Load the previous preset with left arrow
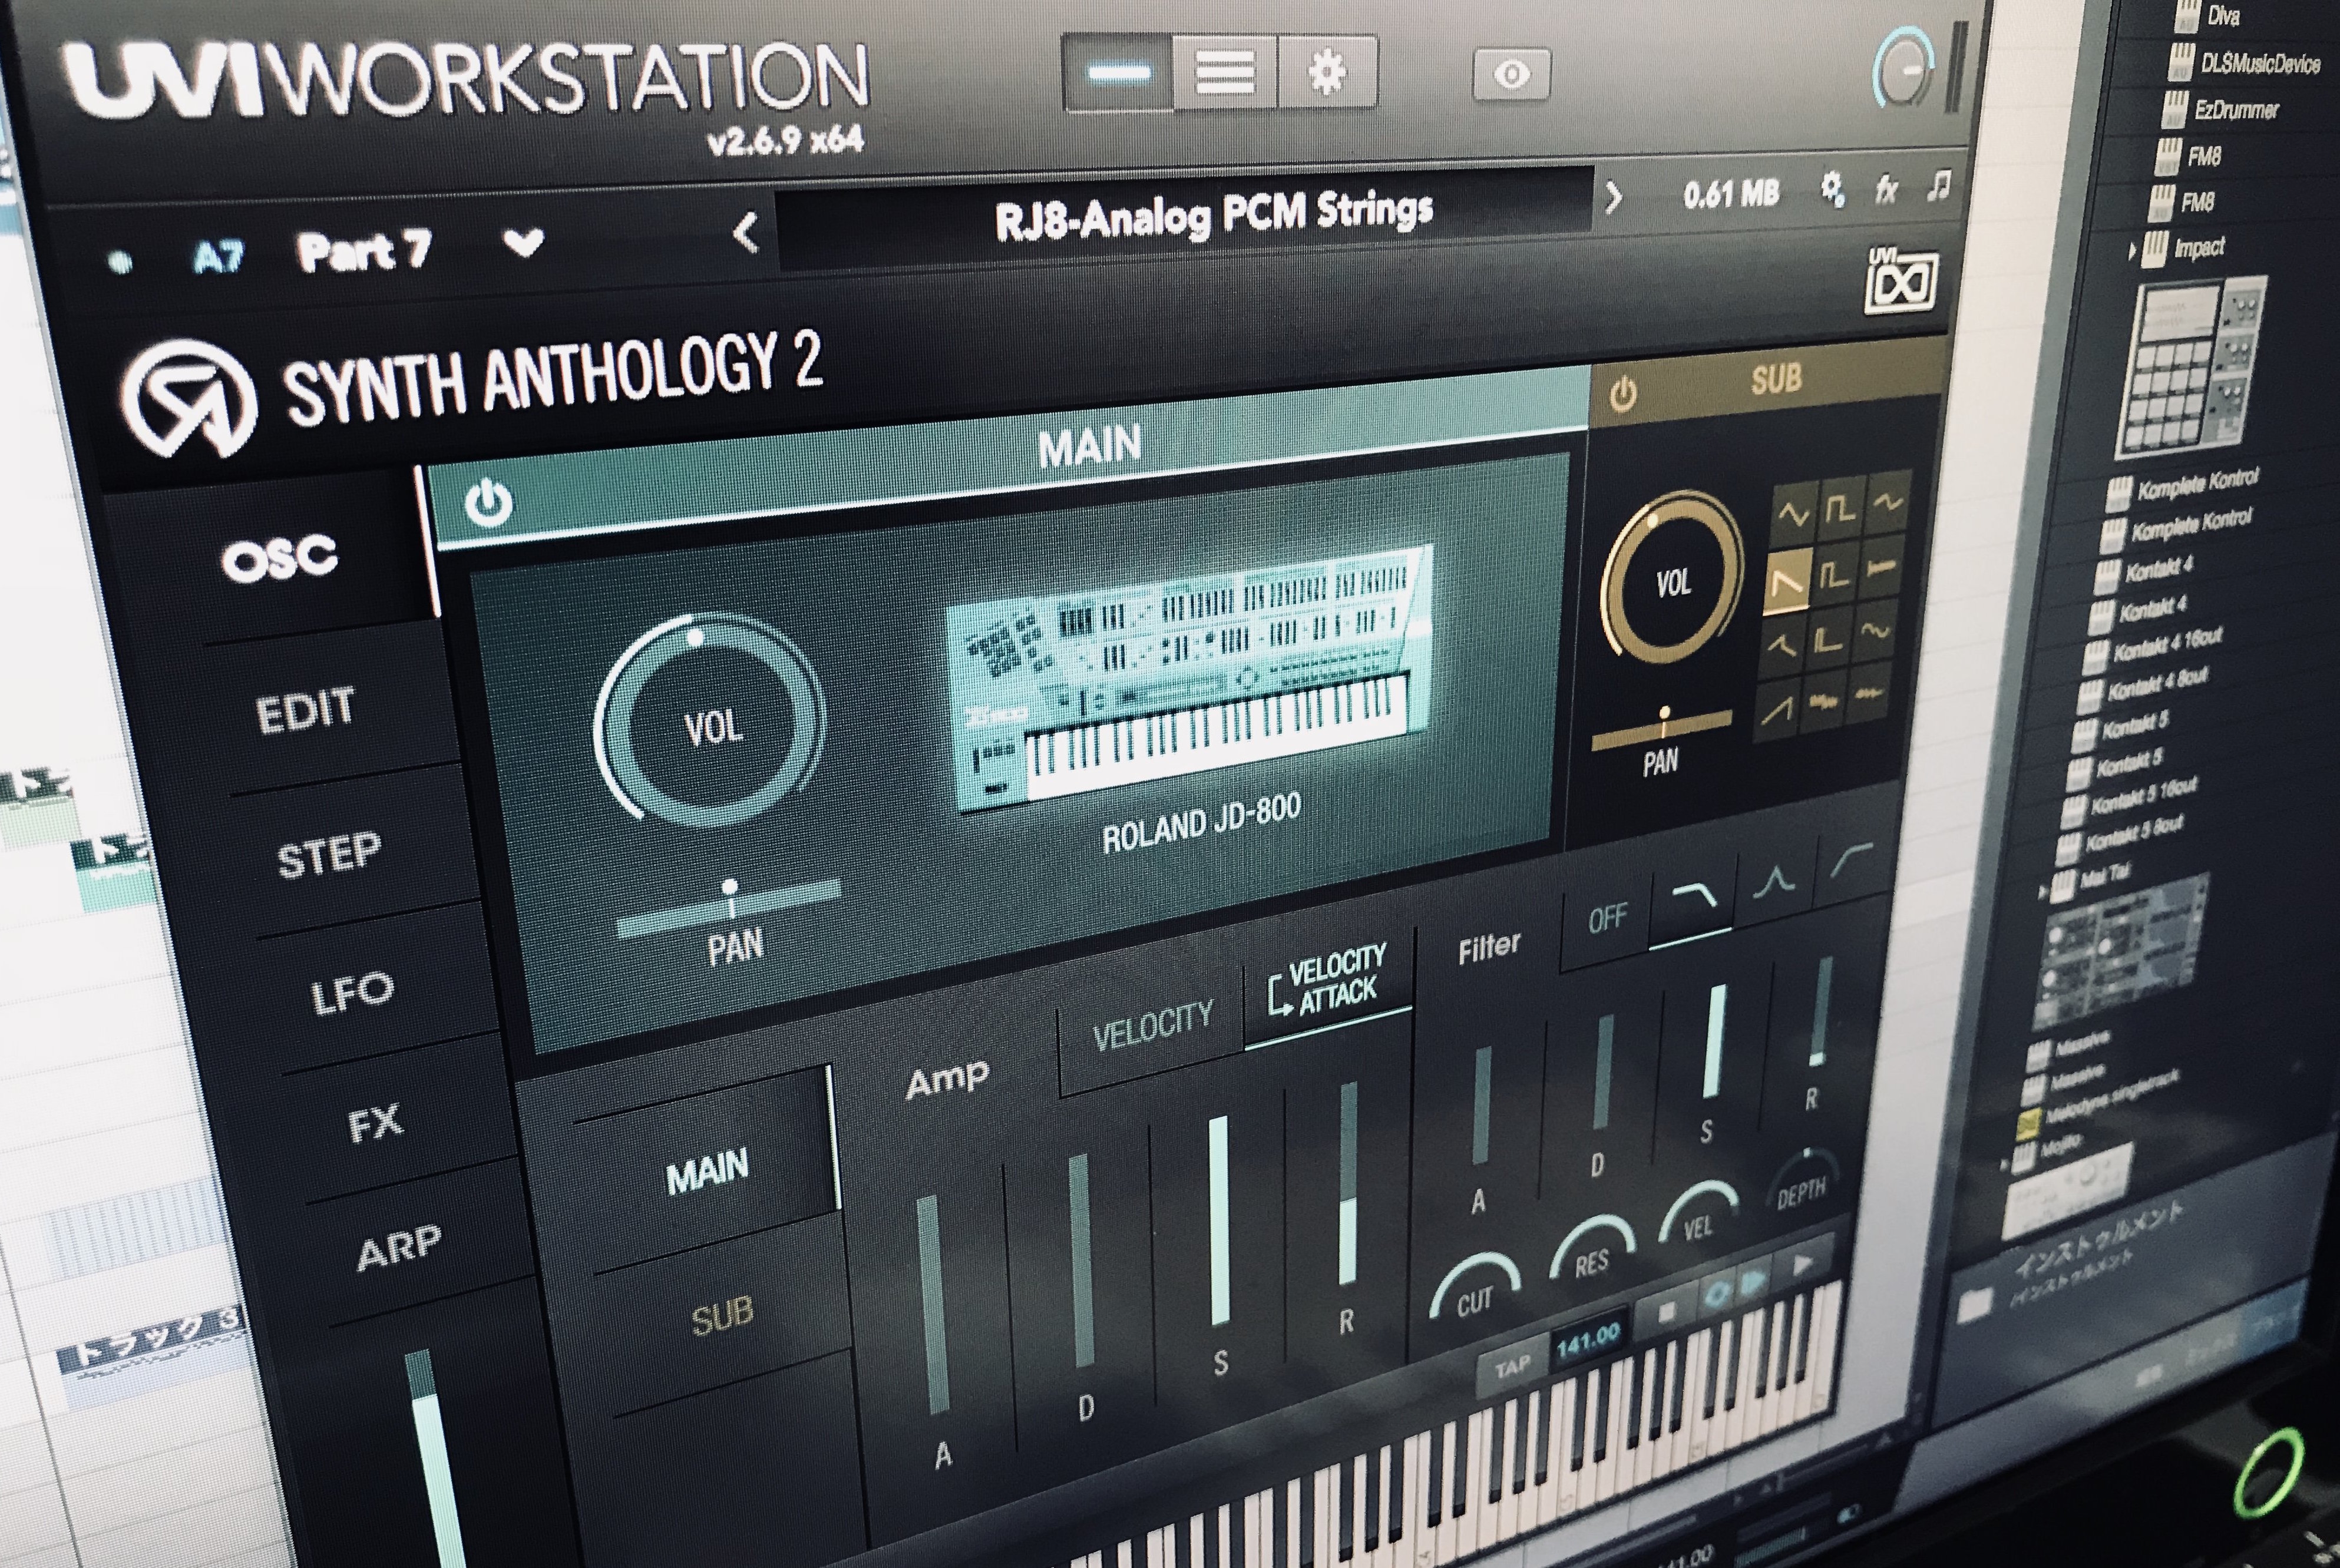The image size is (2340, 1568). 745,234
